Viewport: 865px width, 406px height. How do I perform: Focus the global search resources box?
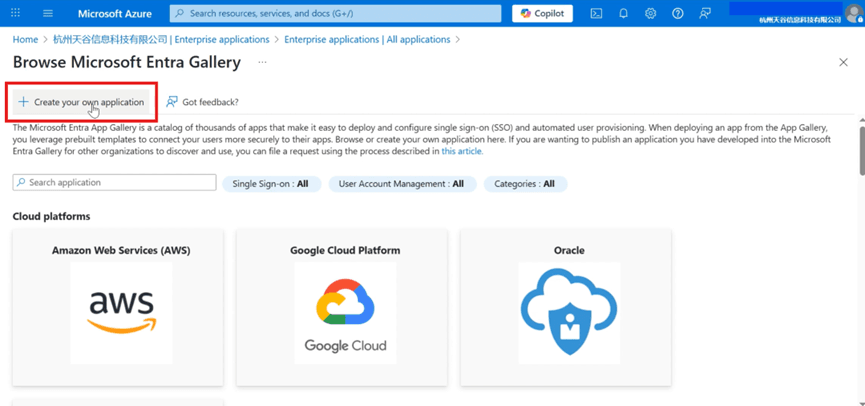point(335,13)
